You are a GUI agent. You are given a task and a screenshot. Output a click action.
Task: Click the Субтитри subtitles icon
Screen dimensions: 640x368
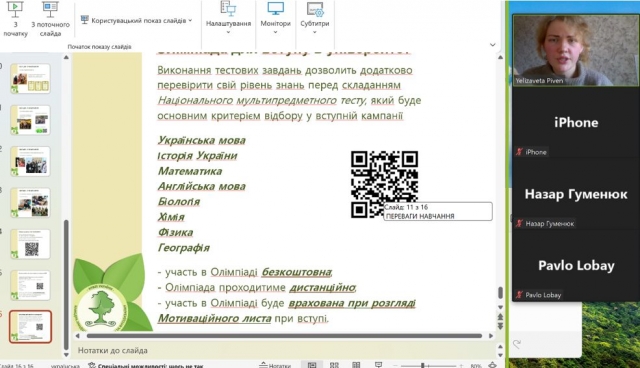[315, 9]
